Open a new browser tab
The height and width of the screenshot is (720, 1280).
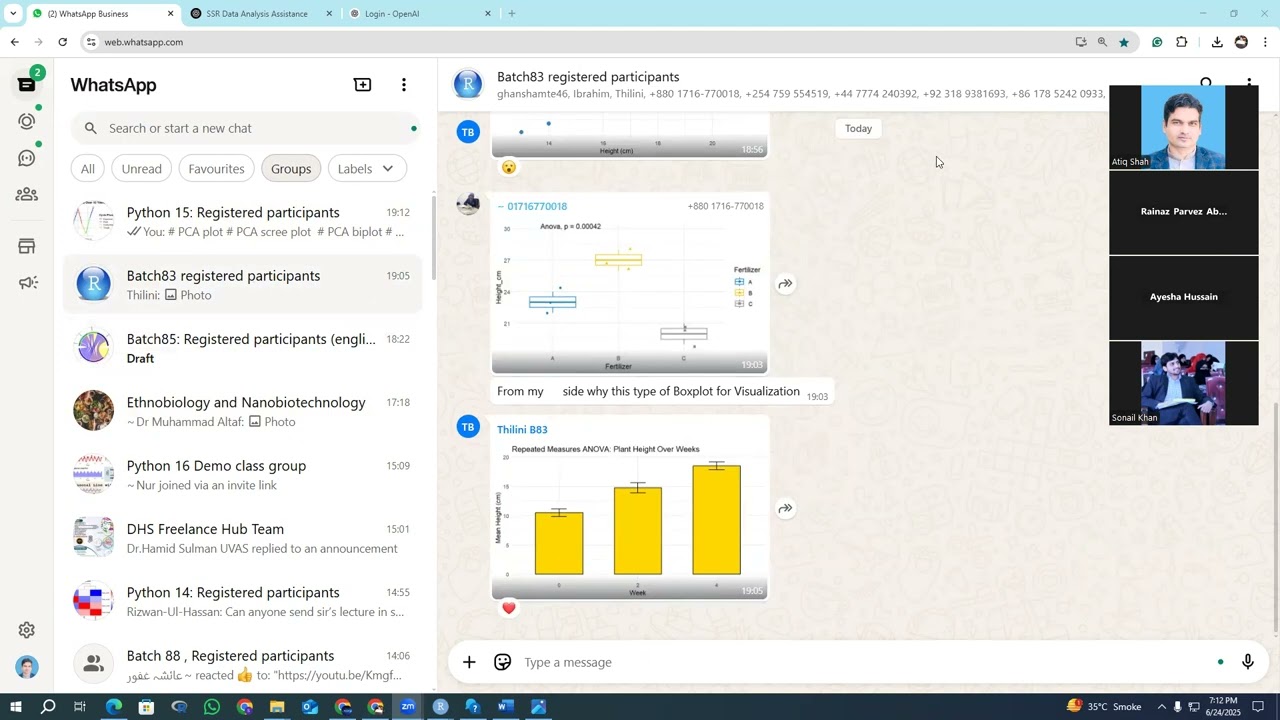tap(512, 13)
